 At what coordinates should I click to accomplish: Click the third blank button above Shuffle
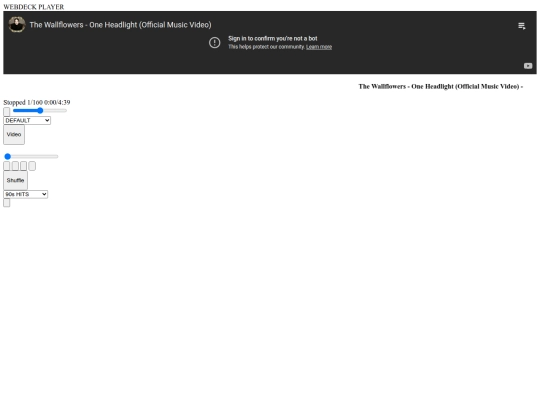[x=23, y=166]
